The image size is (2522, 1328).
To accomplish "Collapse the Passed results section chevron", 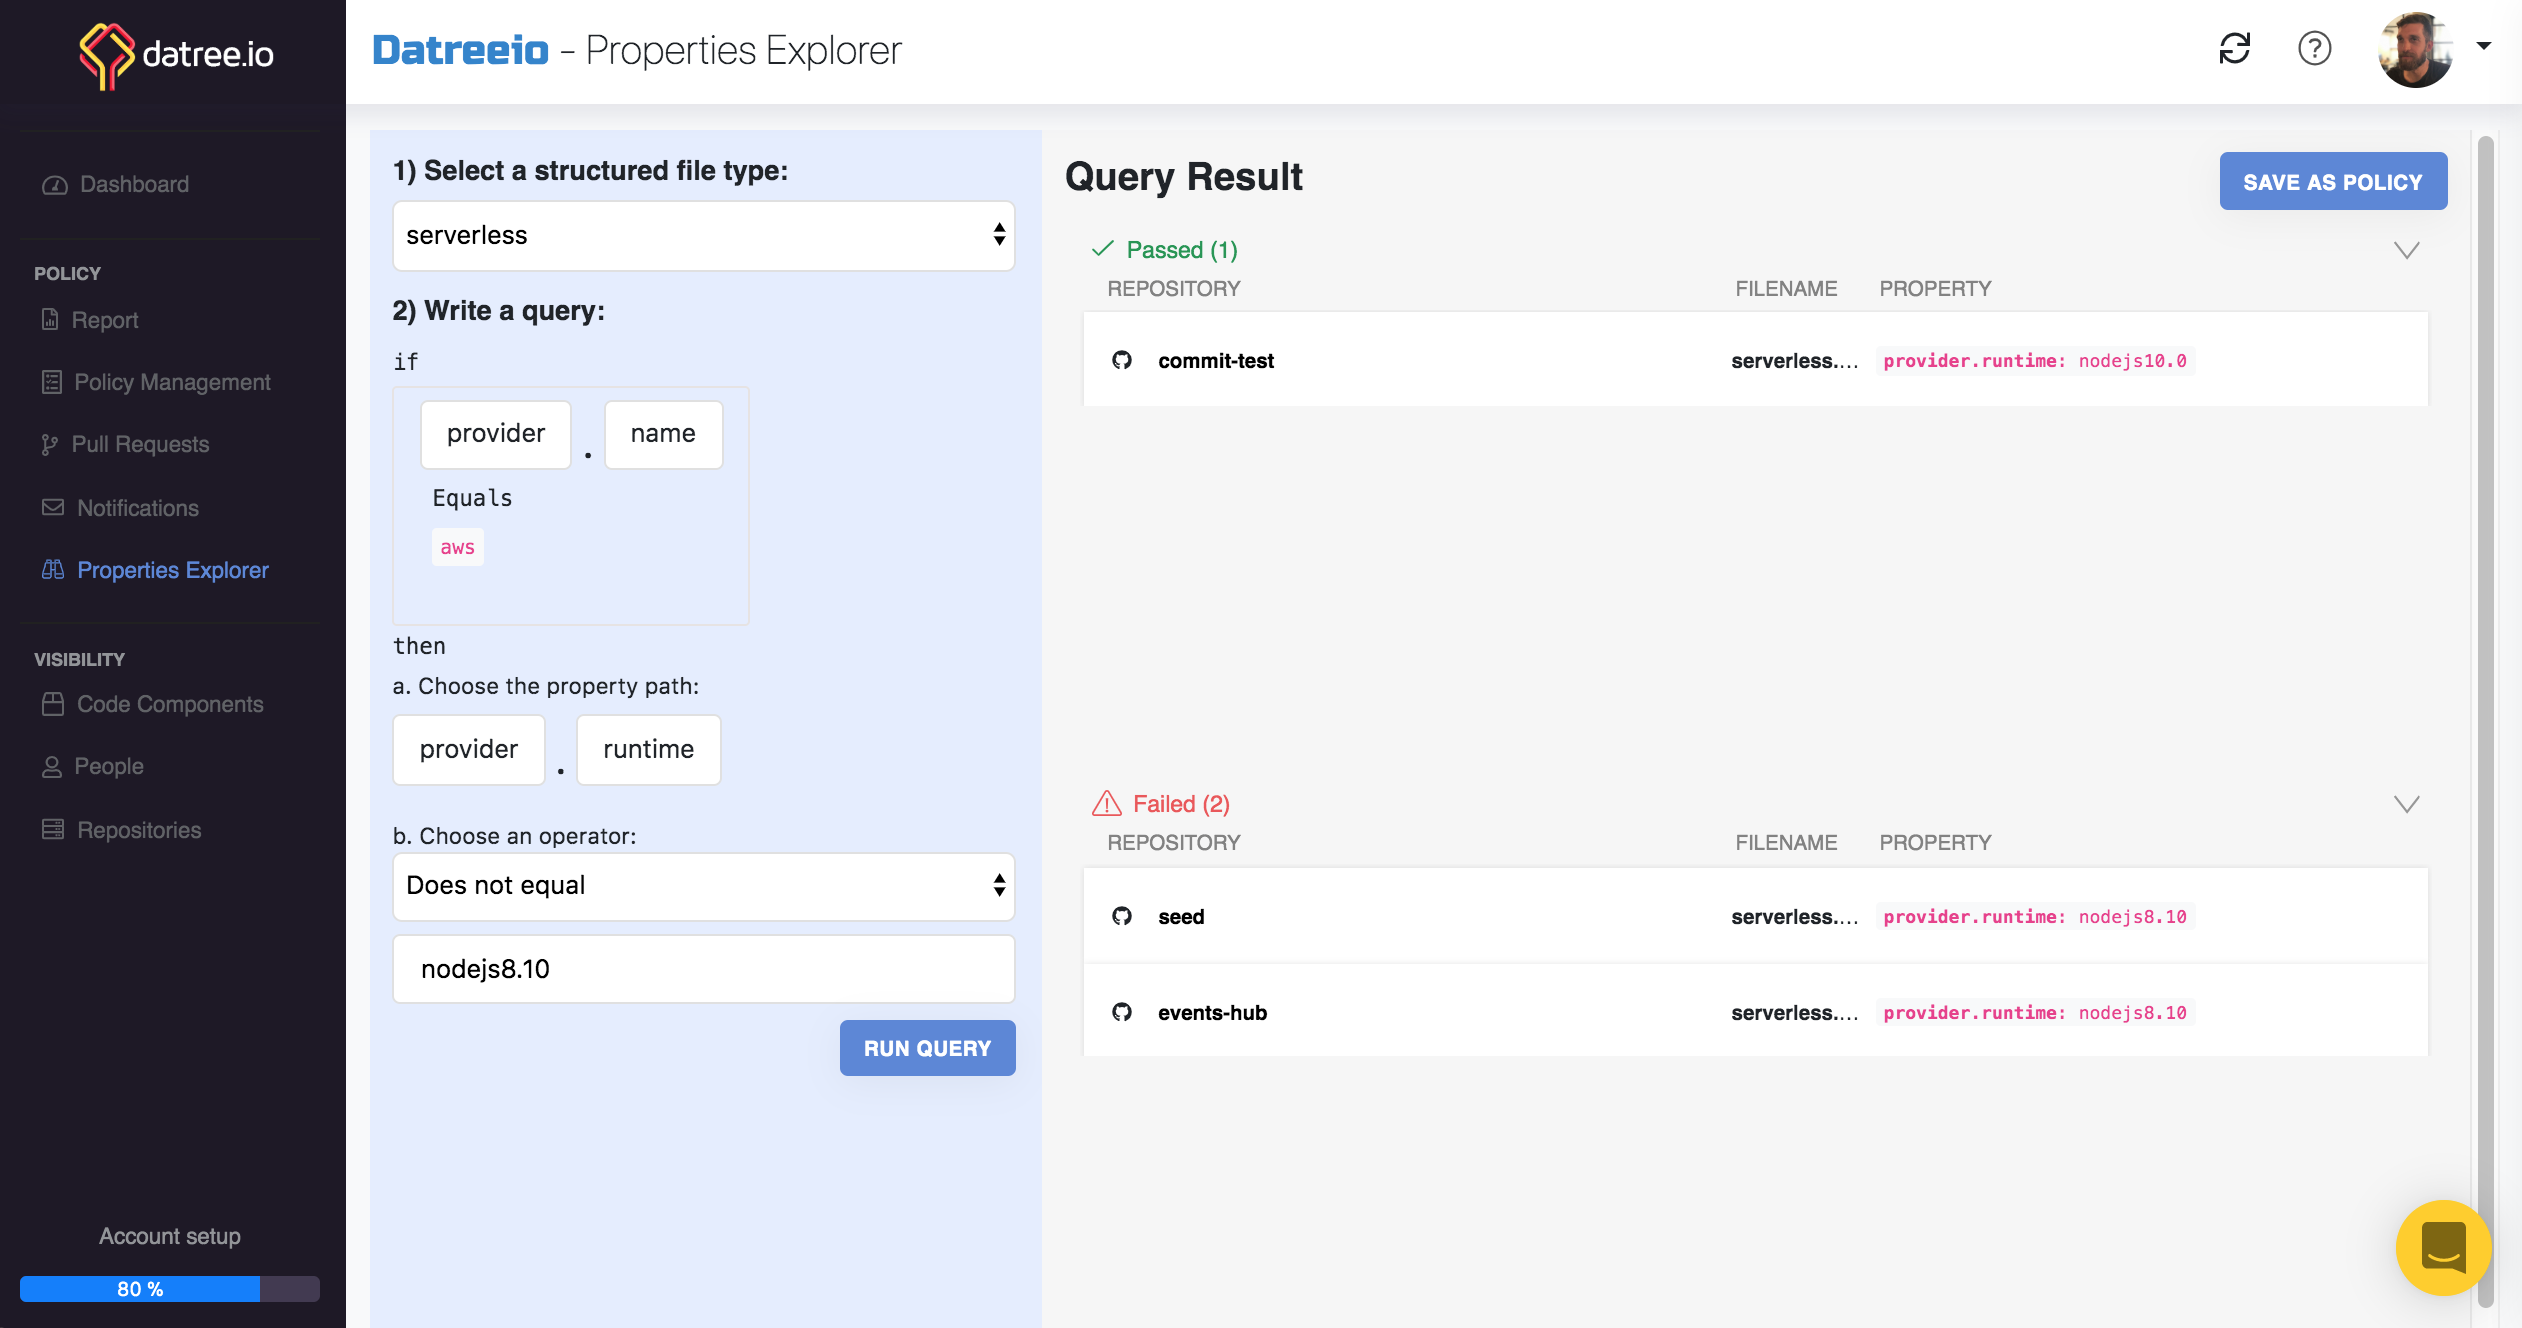I will pyautogui.click(x=2407, y=250).
